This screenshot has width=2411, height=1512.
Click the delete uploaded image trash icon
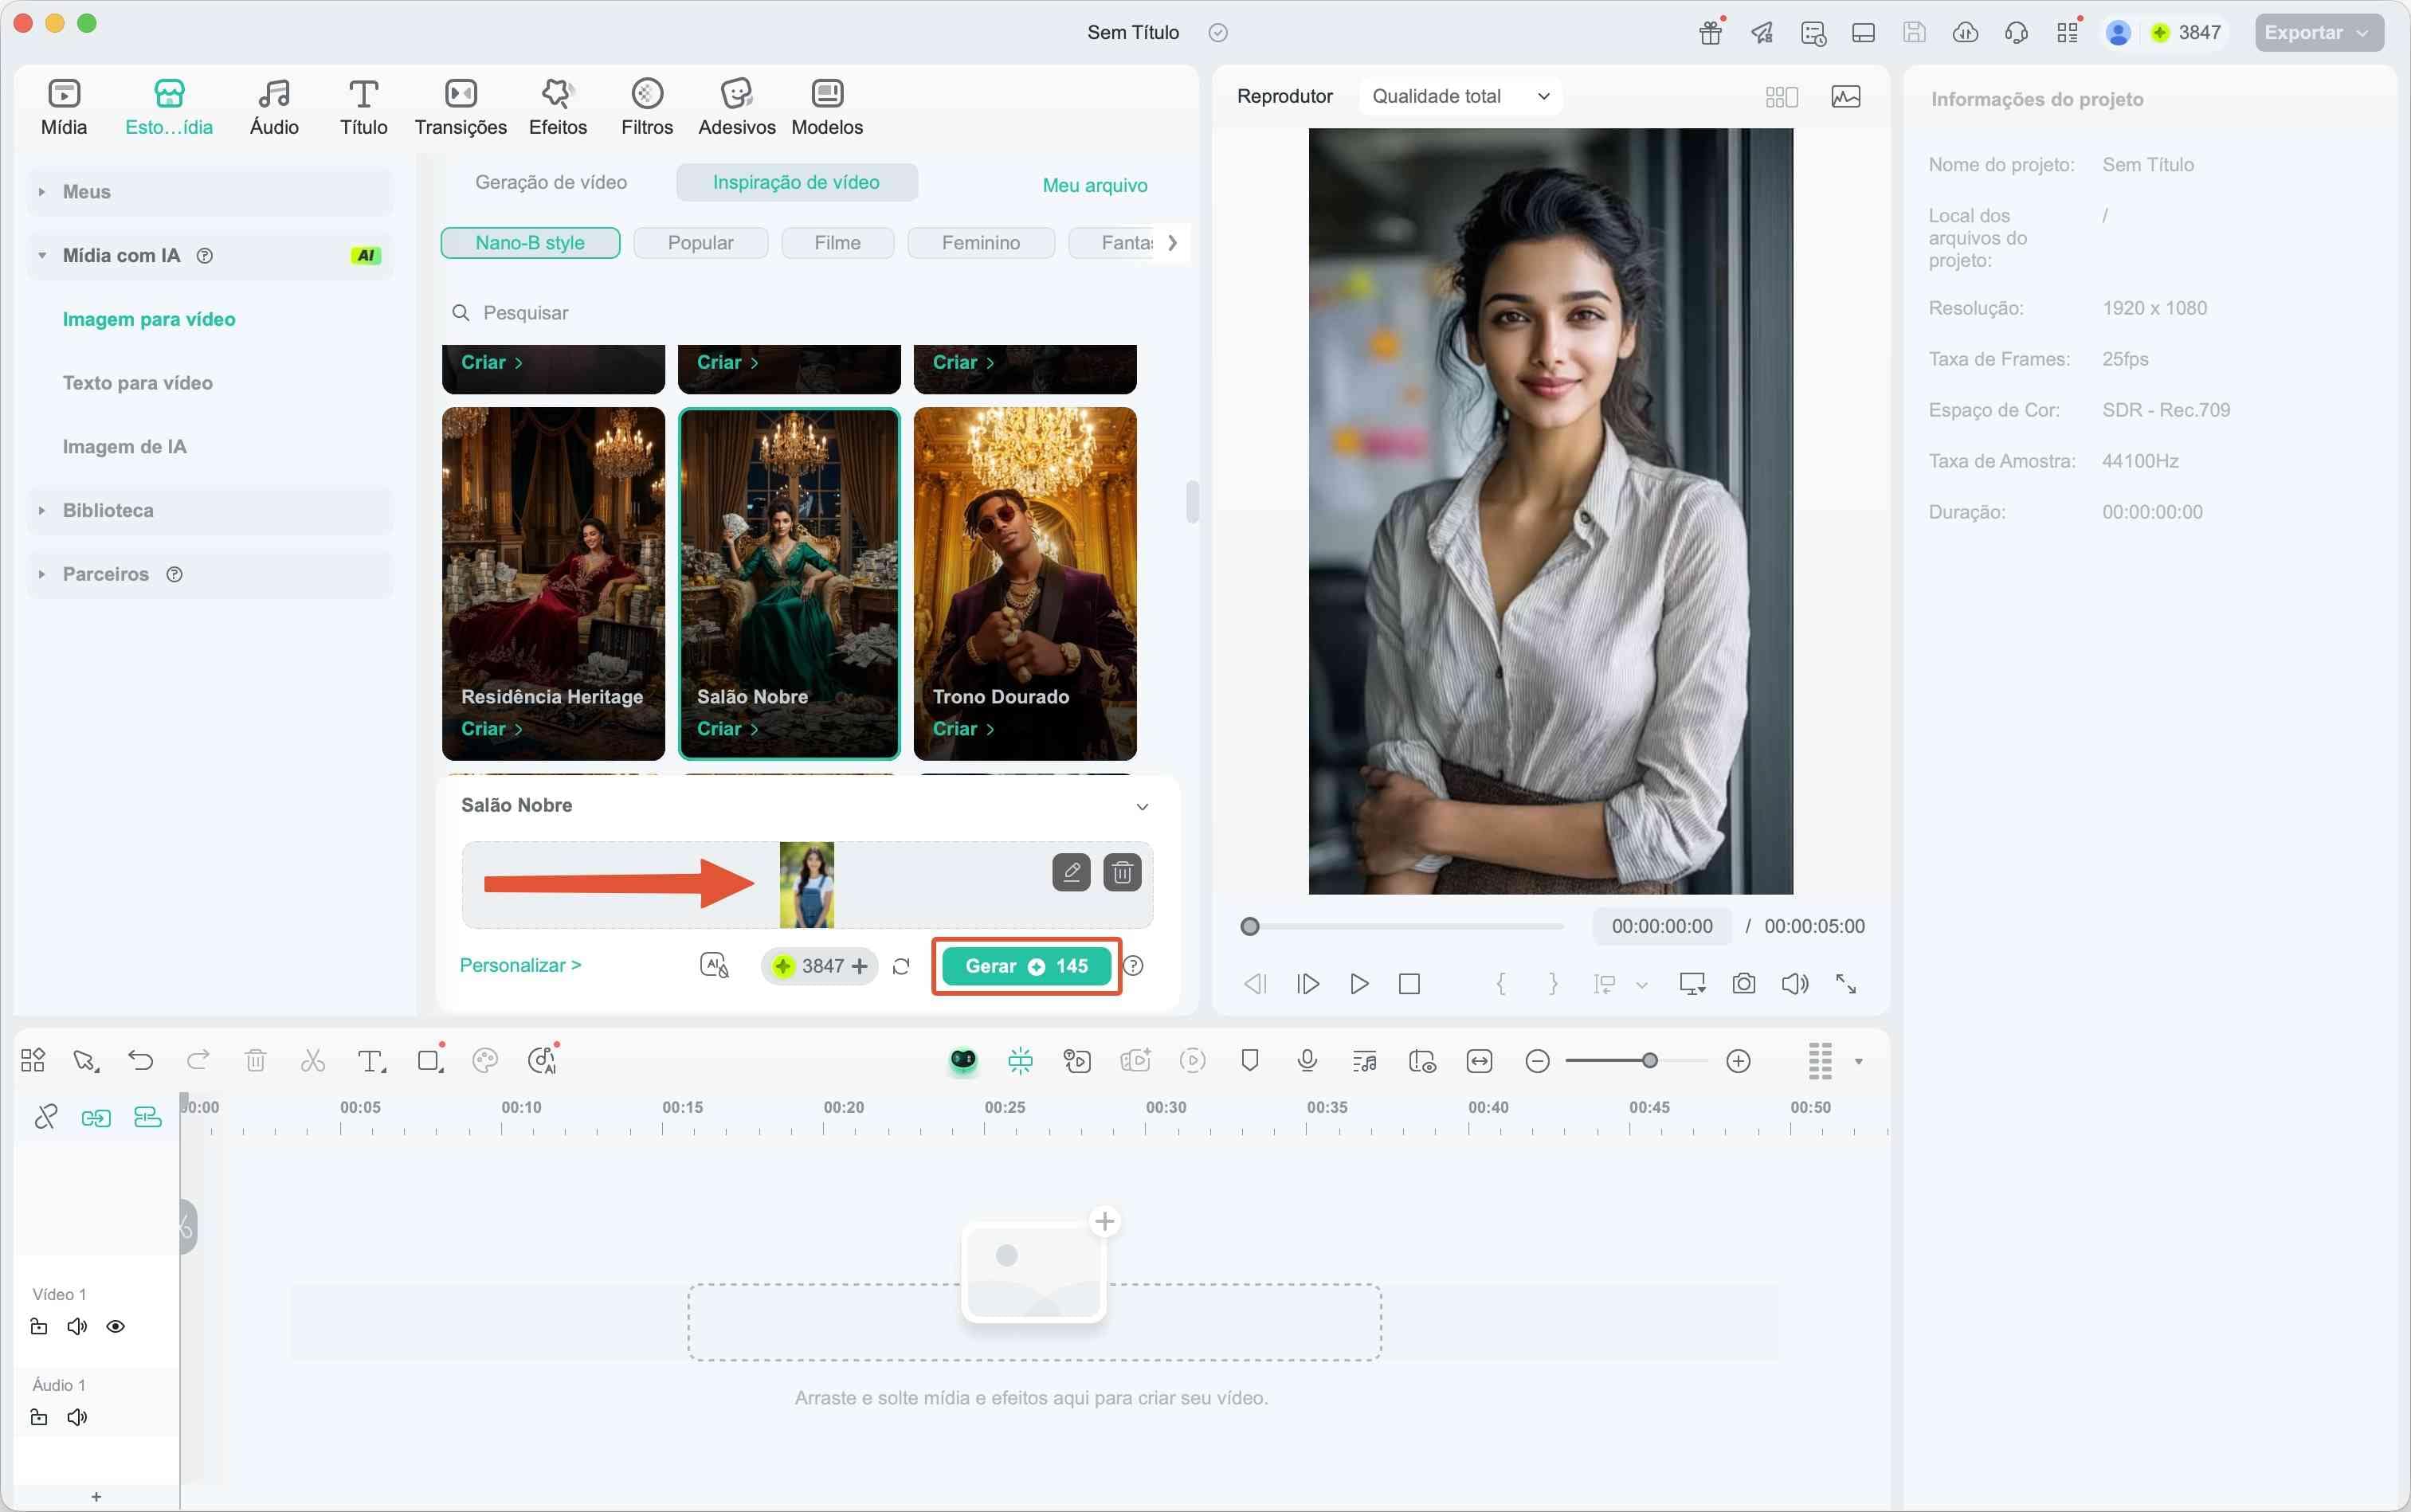coord(1122,873)
